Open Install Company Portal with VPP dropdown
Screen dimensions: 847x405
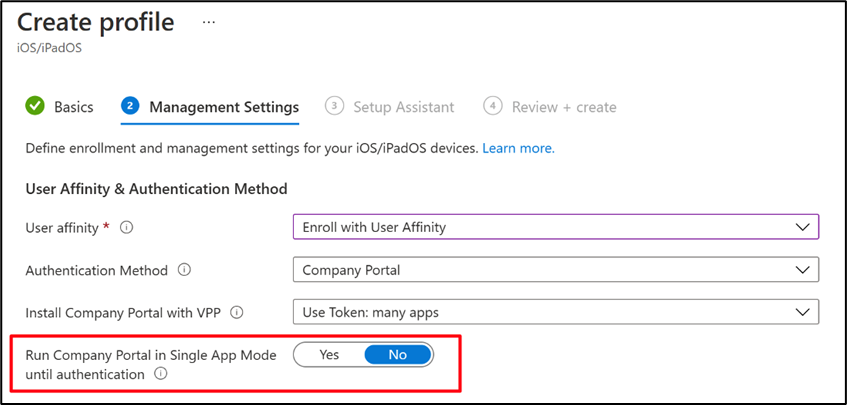pos(555,312)
